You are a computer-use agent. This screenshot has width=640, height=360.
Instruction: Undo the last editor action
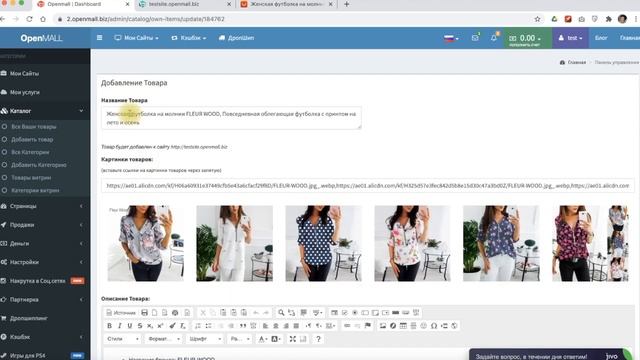point(256,313)
